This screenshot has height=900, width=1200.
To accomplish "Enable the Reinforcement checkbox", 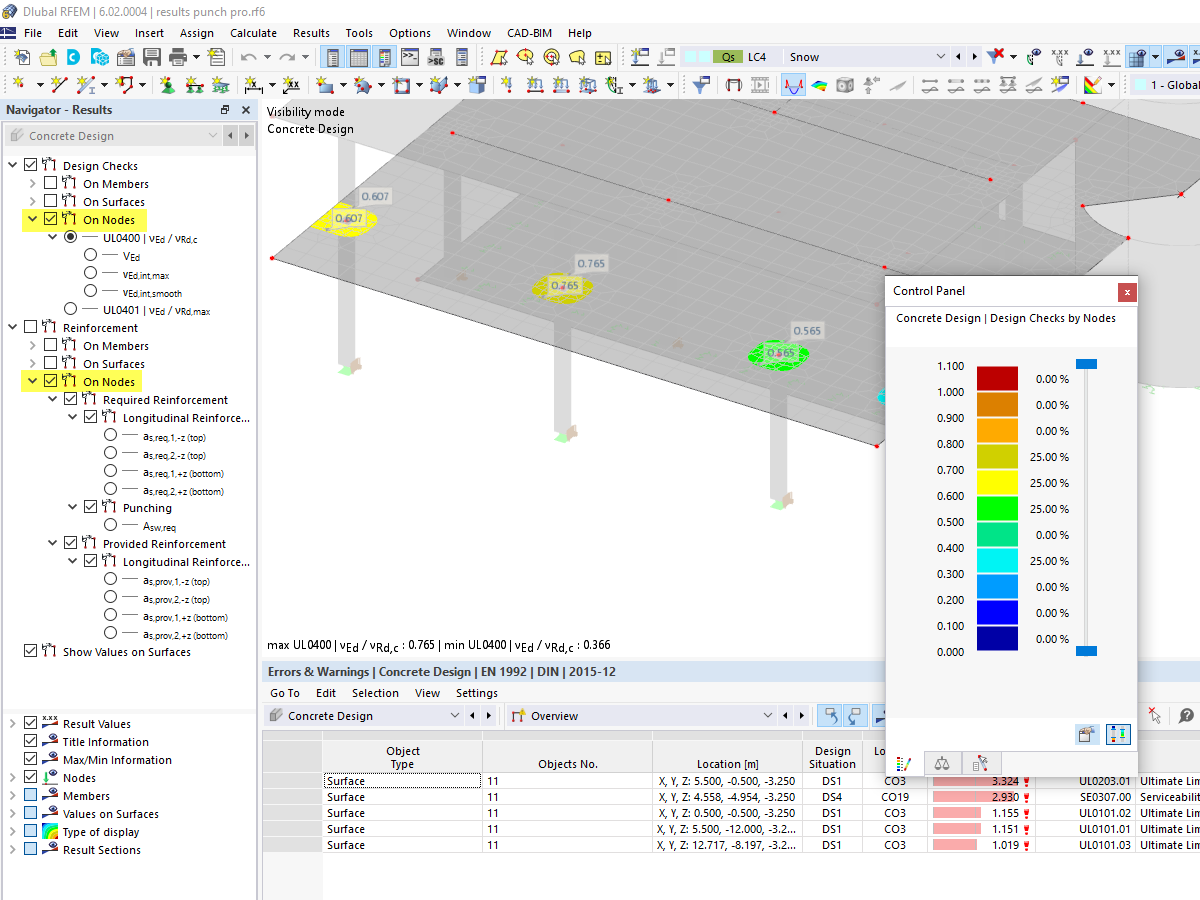I will click(x=30, y=327).
